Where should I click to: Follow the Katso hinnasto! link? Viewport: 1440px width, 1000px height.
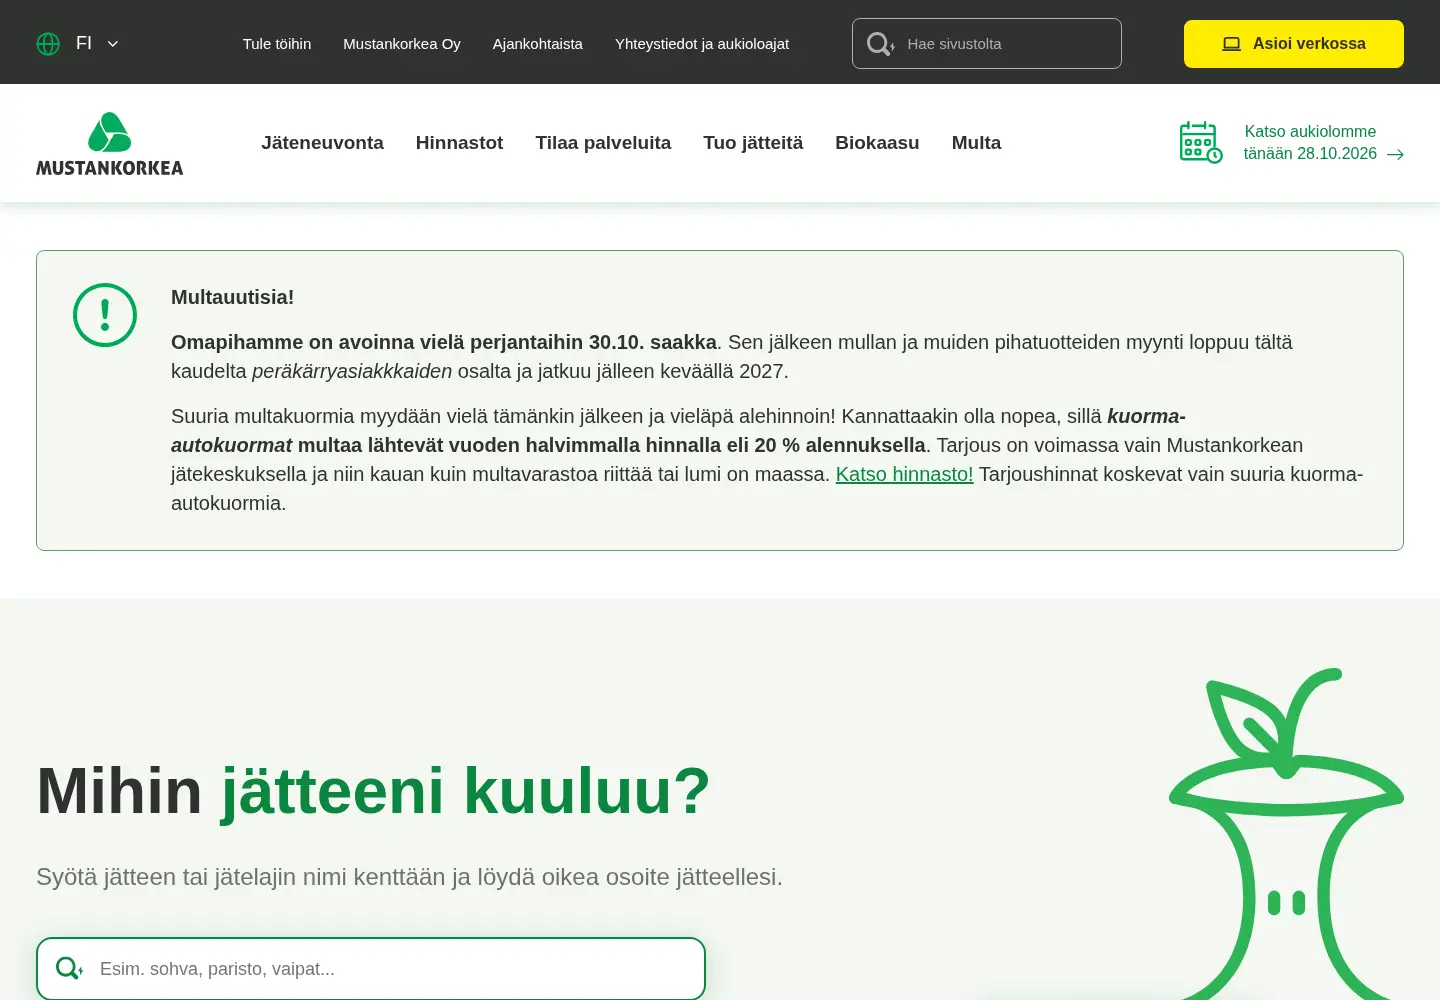pyautogui.click(x=904, y=474)
